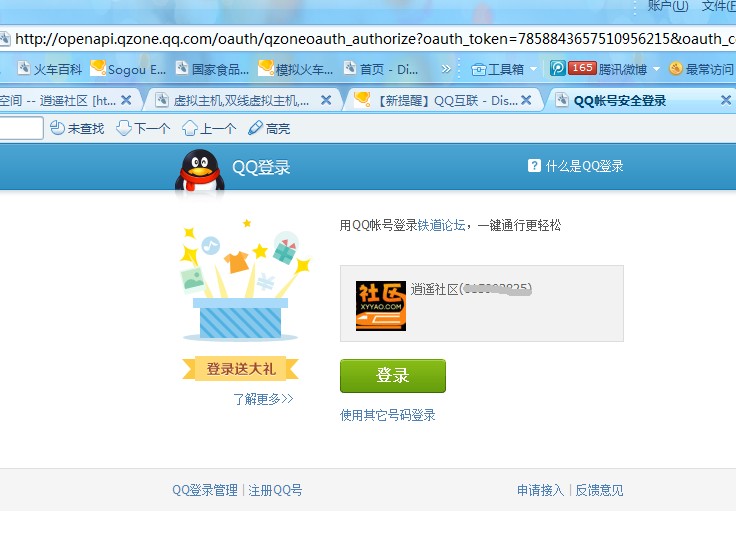
Task: Click the 登录送大礼 banner
Action: point(240,368)
